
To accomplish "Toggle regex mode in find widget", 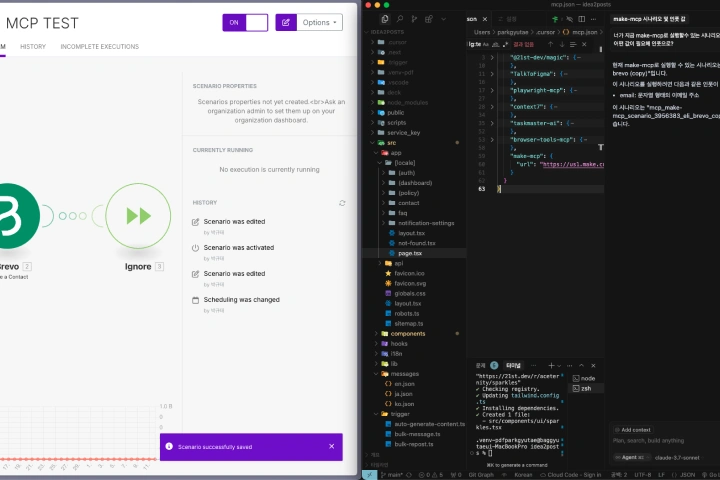I will coord(506,45).
